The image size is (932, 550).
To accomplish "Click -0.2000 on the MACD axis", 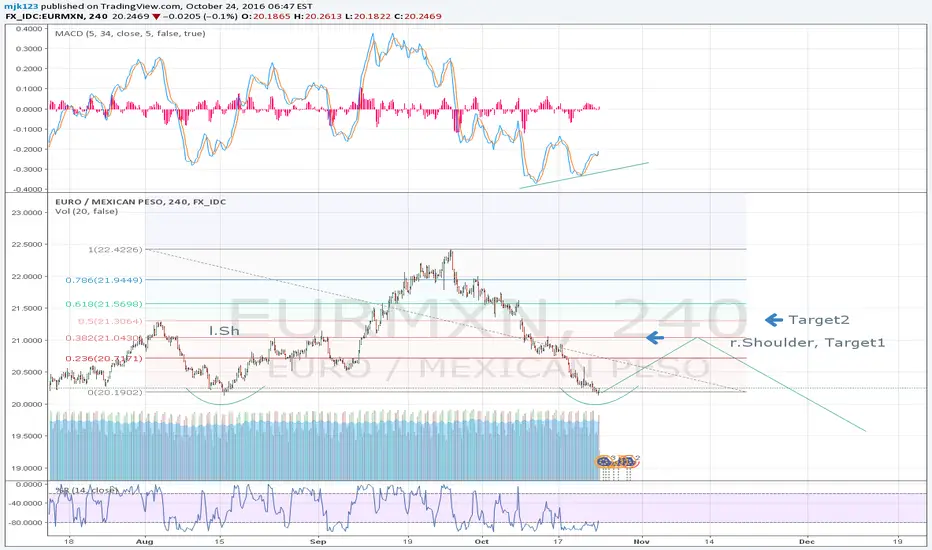I will point(27,149).
